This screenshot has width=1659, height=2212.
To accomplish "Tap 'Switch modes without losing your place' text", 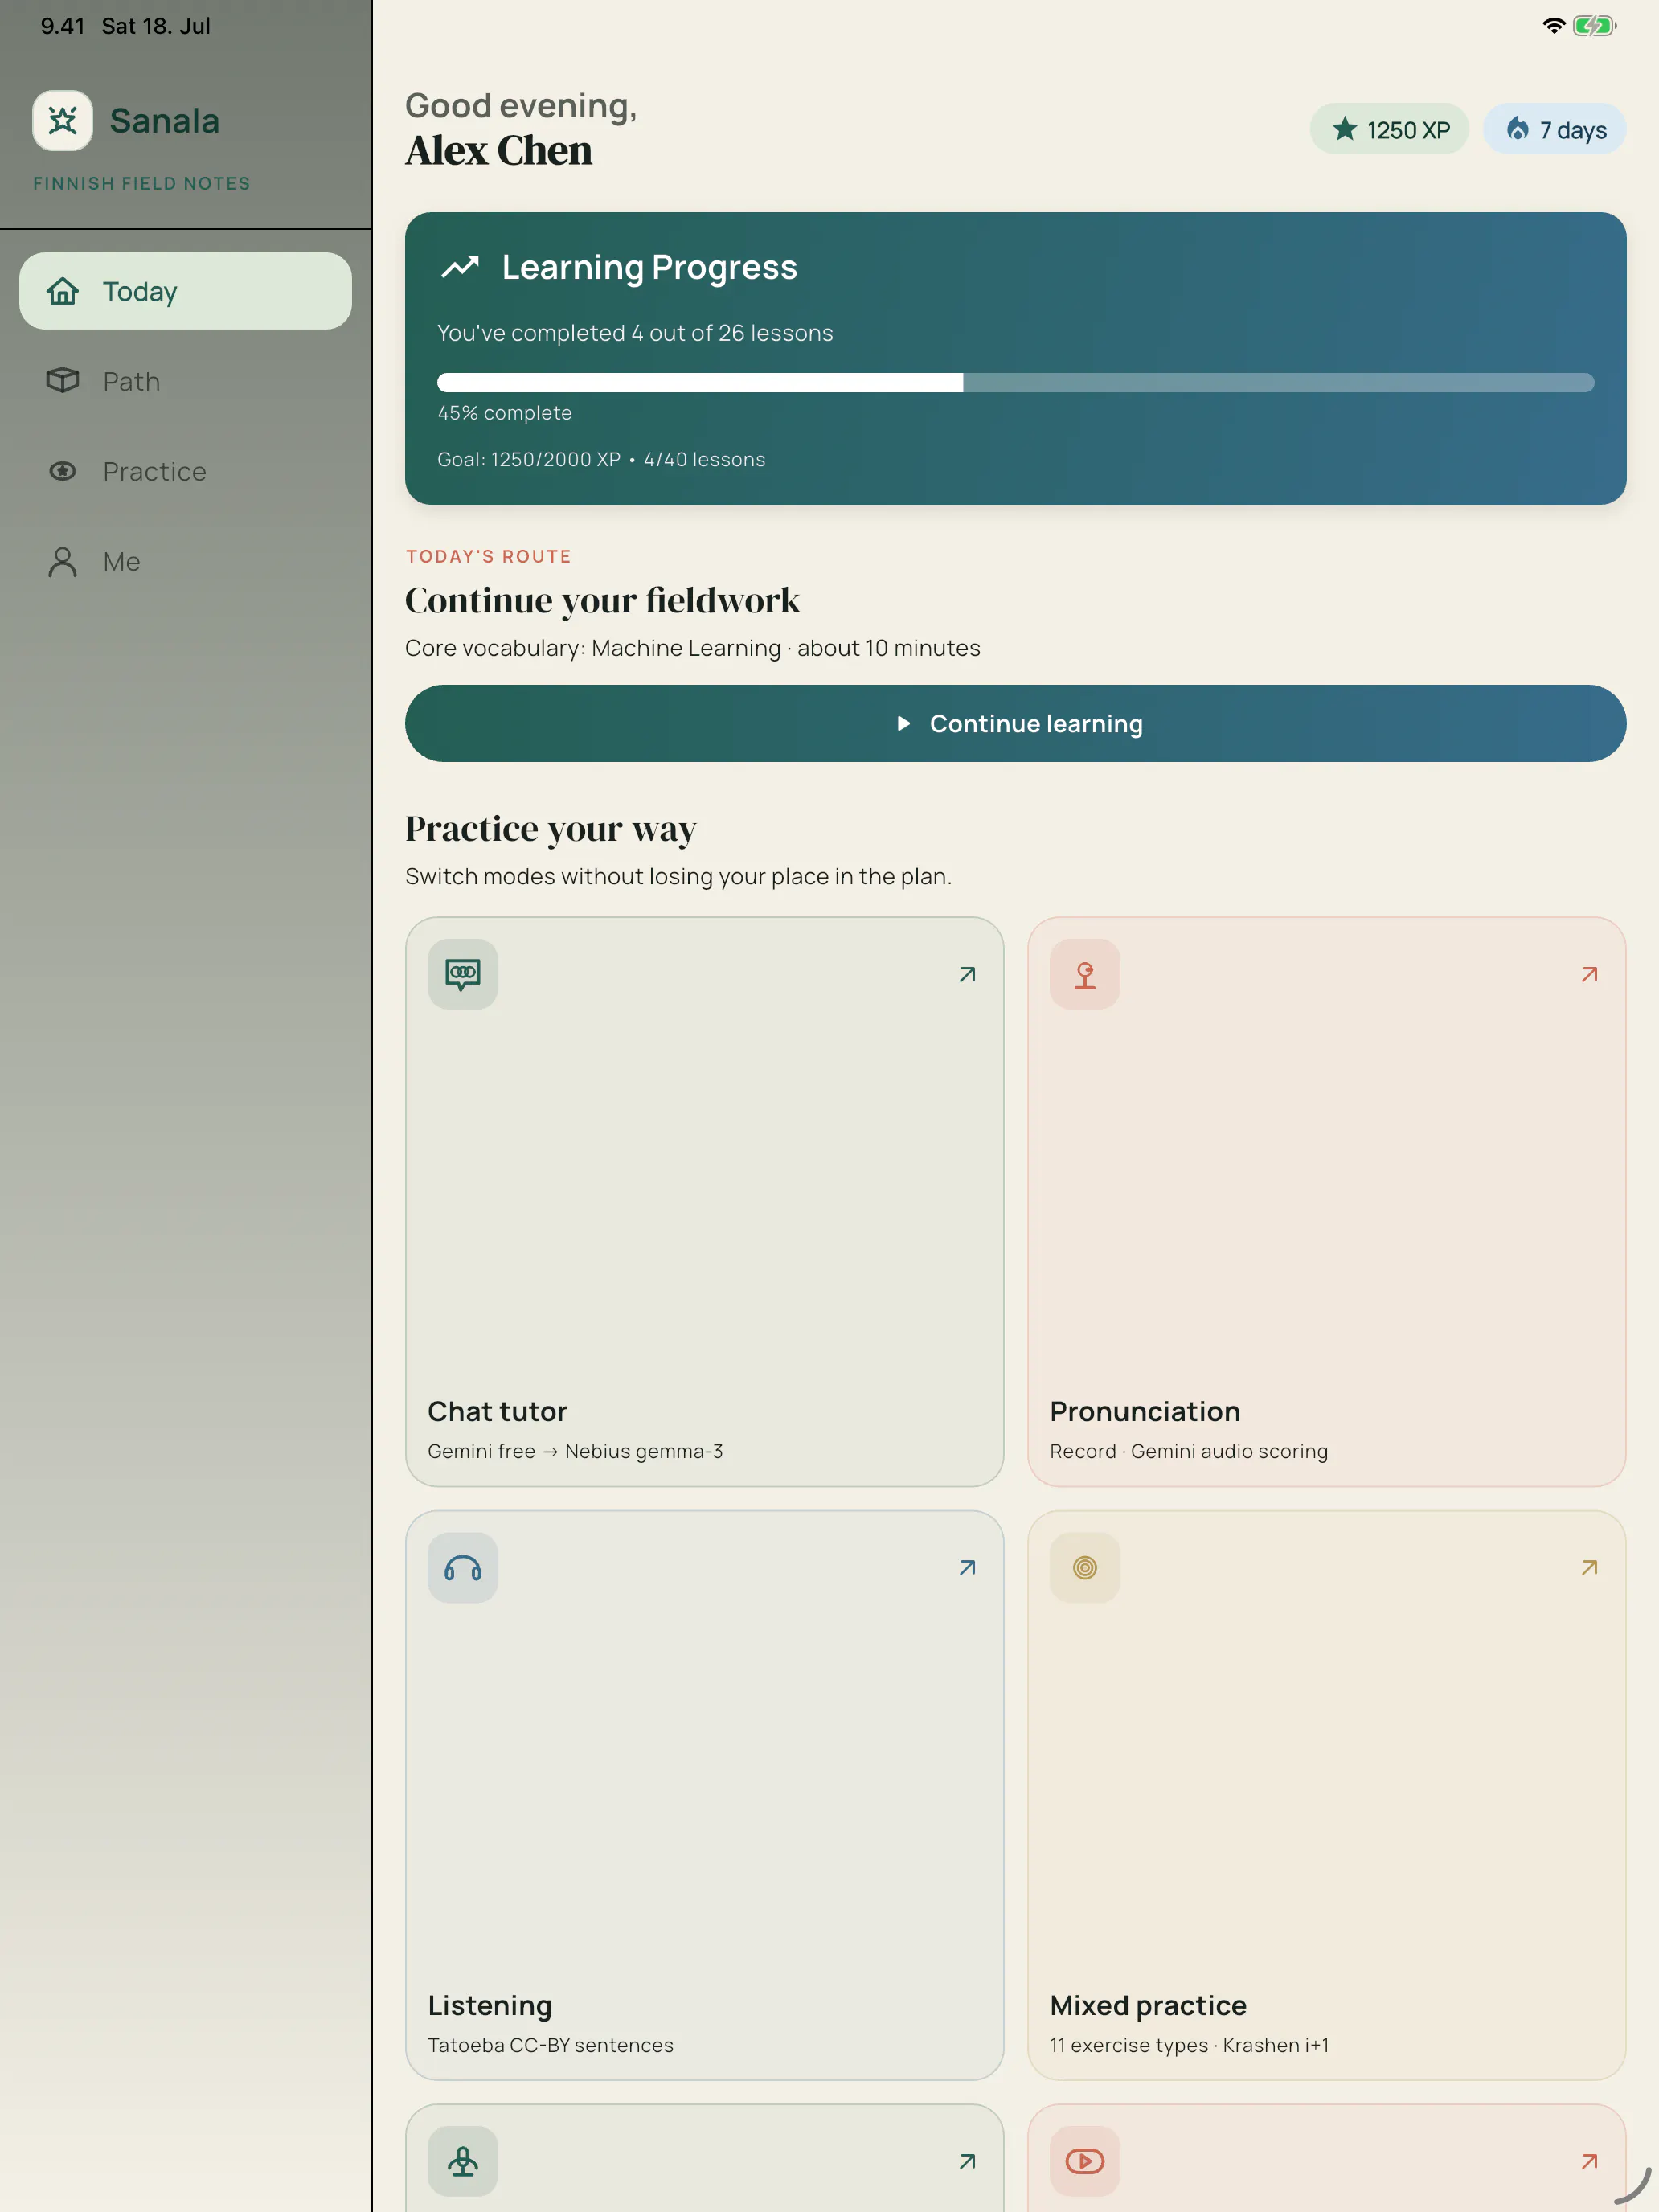I will [678, 876].
